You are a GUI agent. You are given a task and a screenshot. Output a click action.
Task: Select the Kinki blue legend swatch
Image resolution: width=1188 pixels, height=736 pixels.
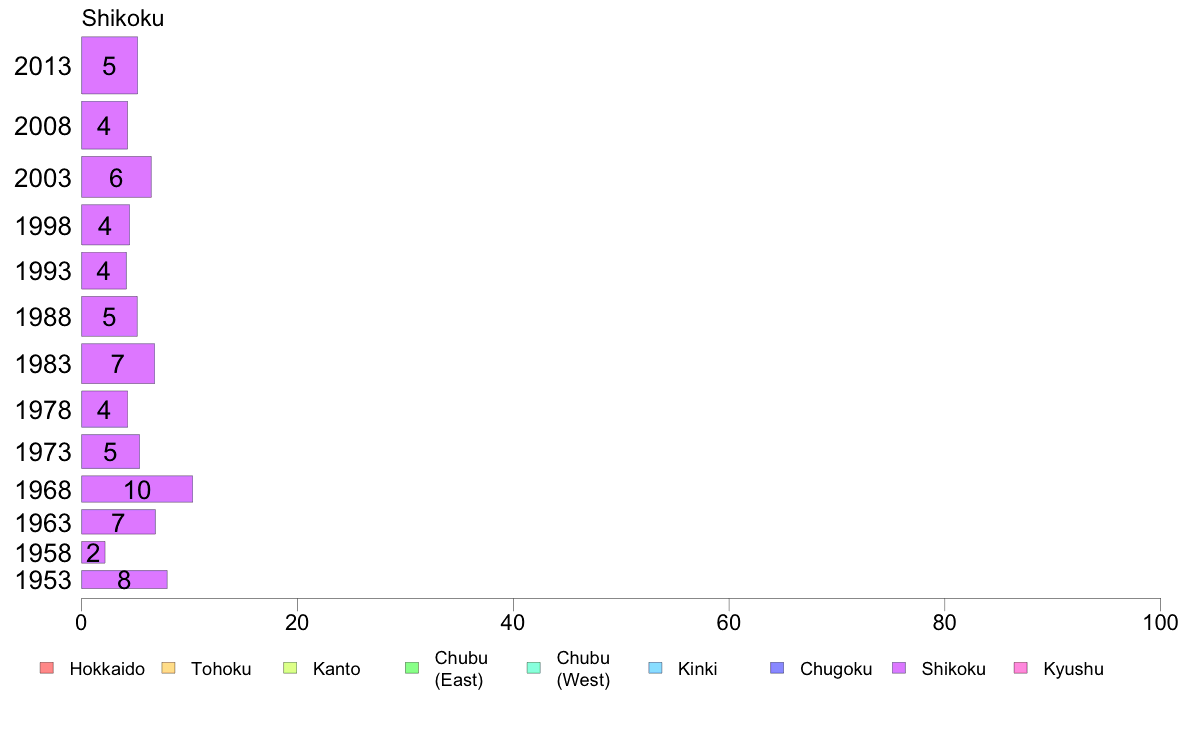click(x=655, y=668)
